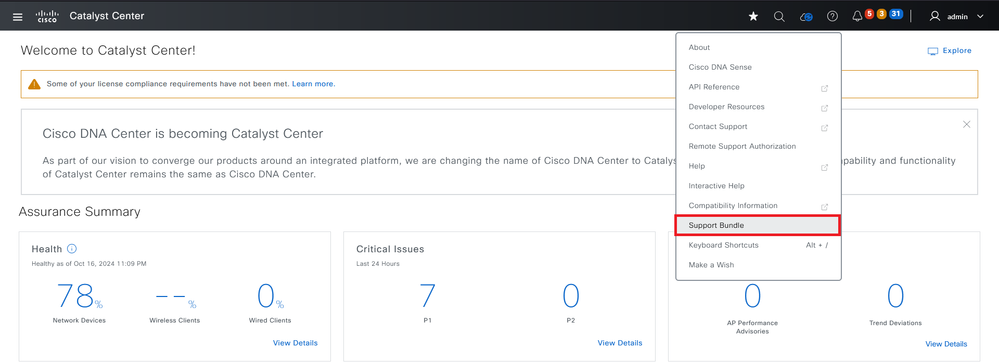Screen dimensions: 999x363
Task: Click the Compatibility Information external link icon
Action: coord(824,206)
